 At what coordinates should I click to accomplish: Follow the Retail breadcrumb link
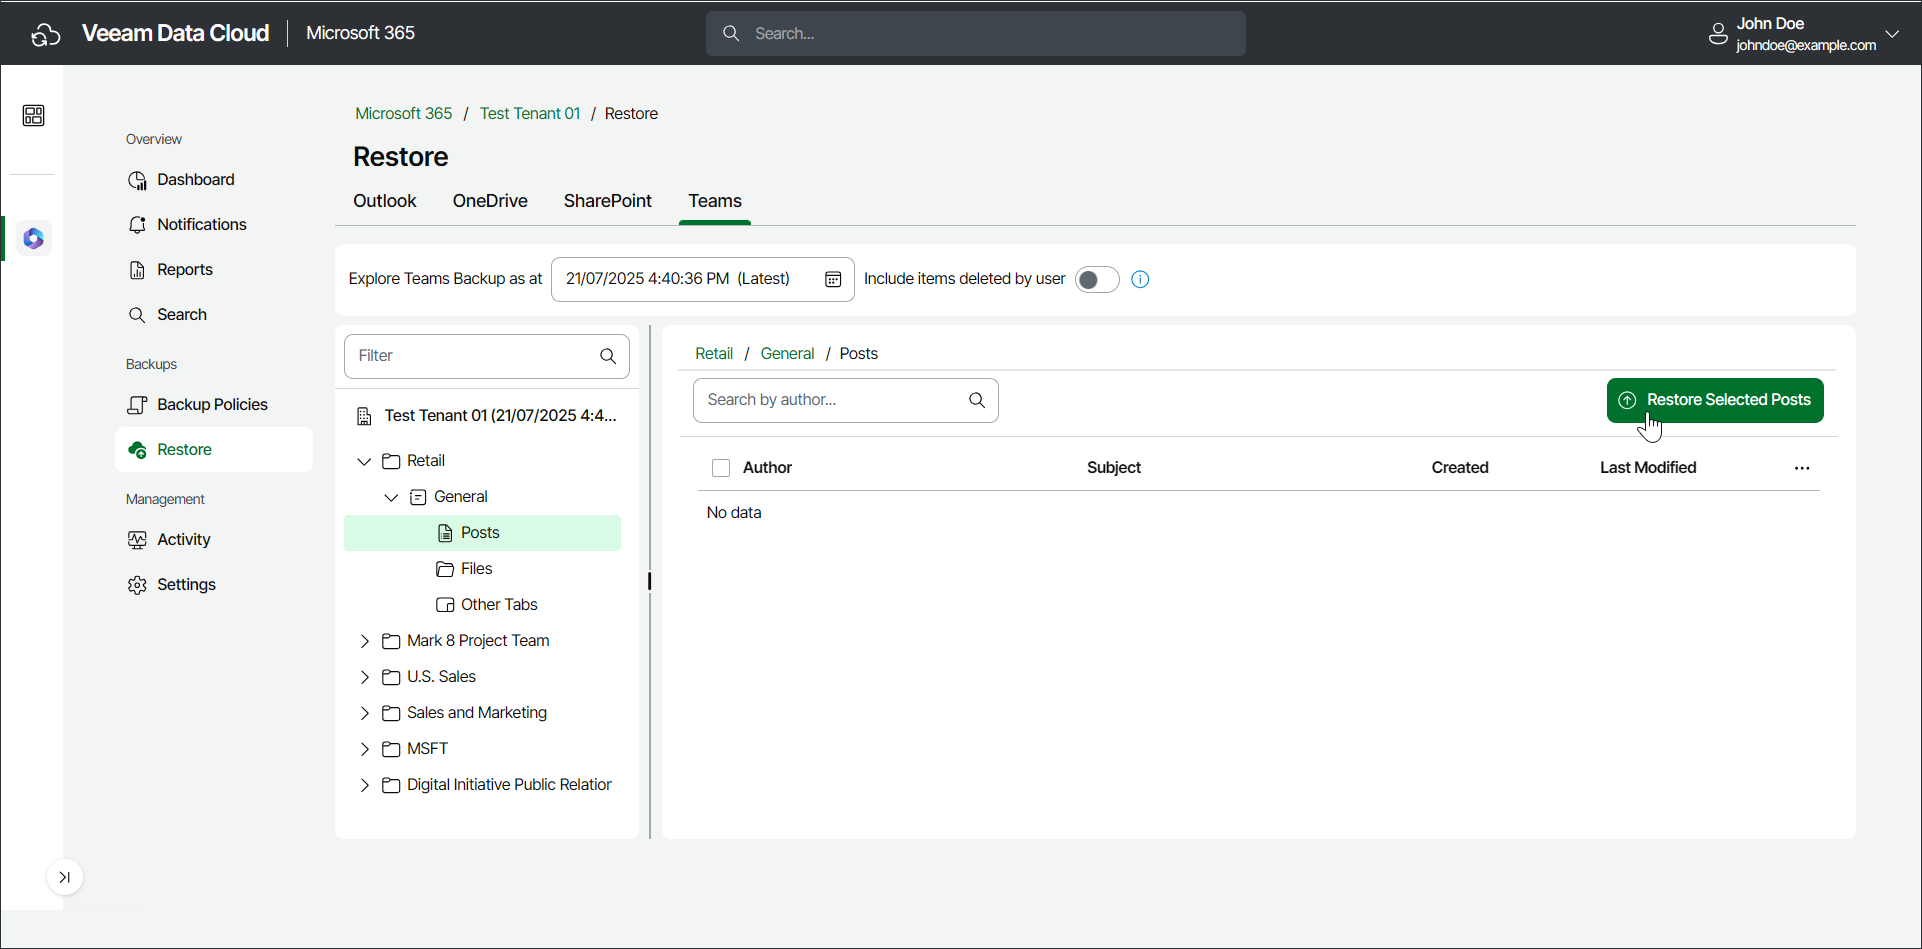coord(714,354)
